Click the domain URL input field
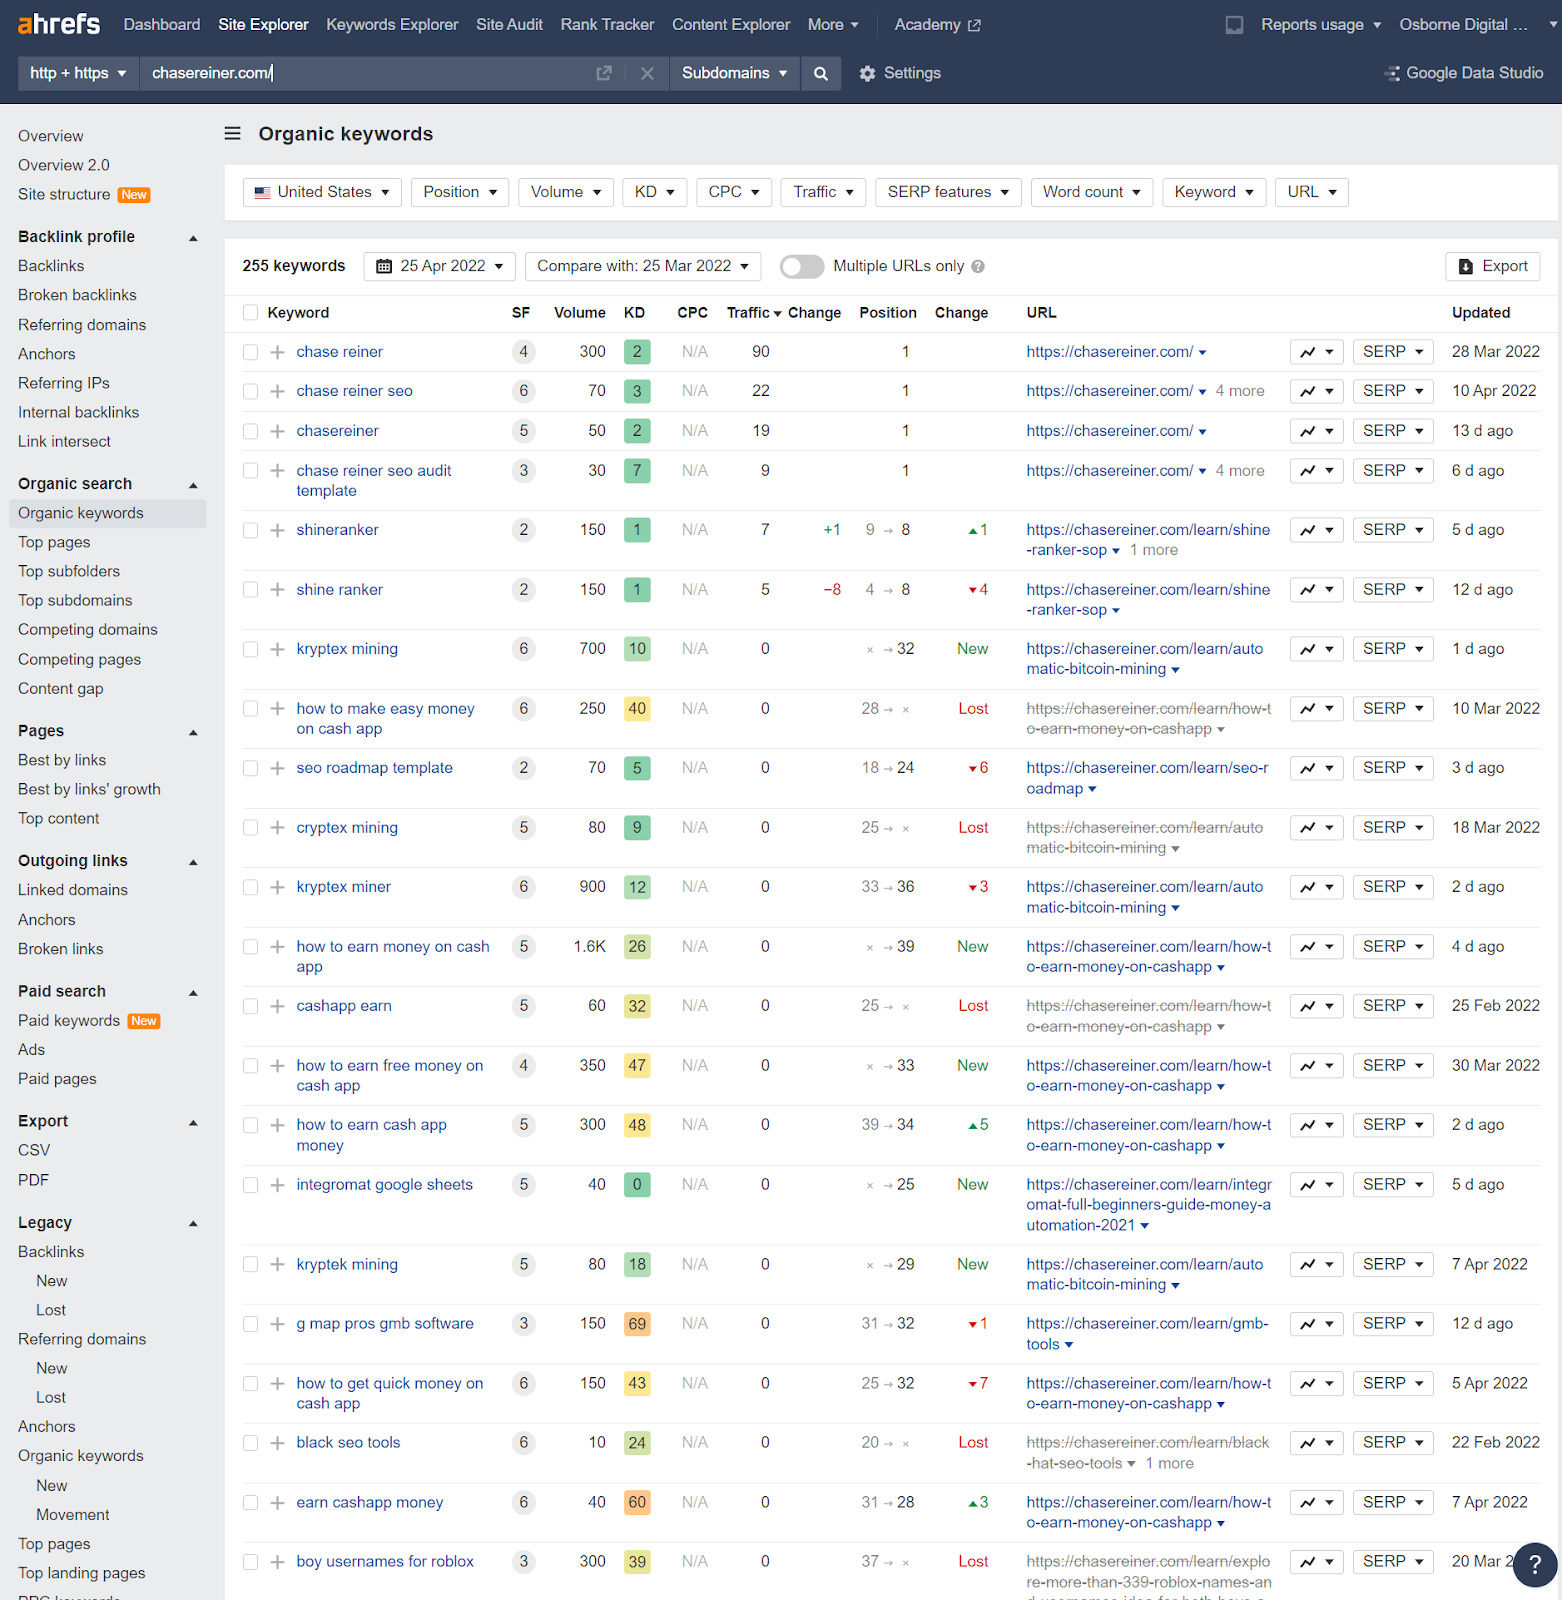The height and width of the screenshot is (1600, 1562). (x=365, y=73)
